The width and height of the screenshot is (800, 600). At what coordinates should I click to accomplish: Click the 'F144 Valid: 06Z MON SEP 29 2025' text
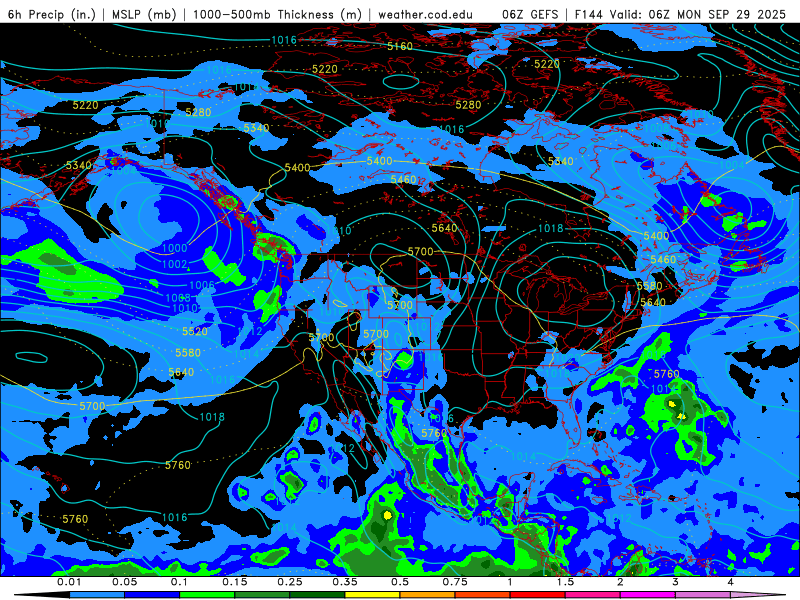[x=680, y=14]
